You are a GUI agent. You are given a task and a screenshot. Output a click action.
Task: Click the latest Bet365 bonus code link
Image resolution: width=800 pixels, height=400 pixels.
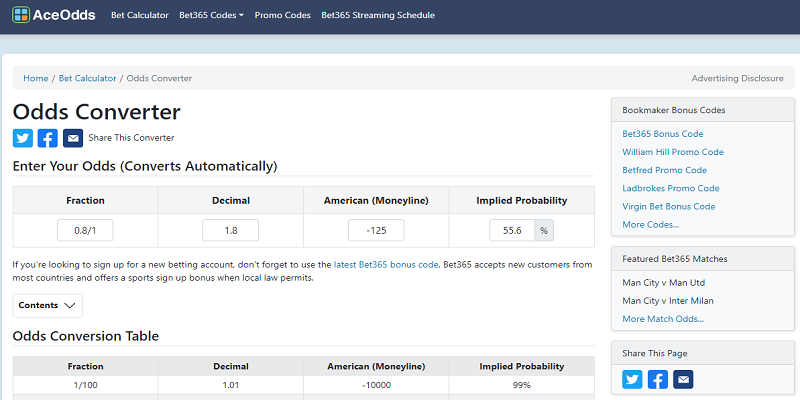point(386,265)
